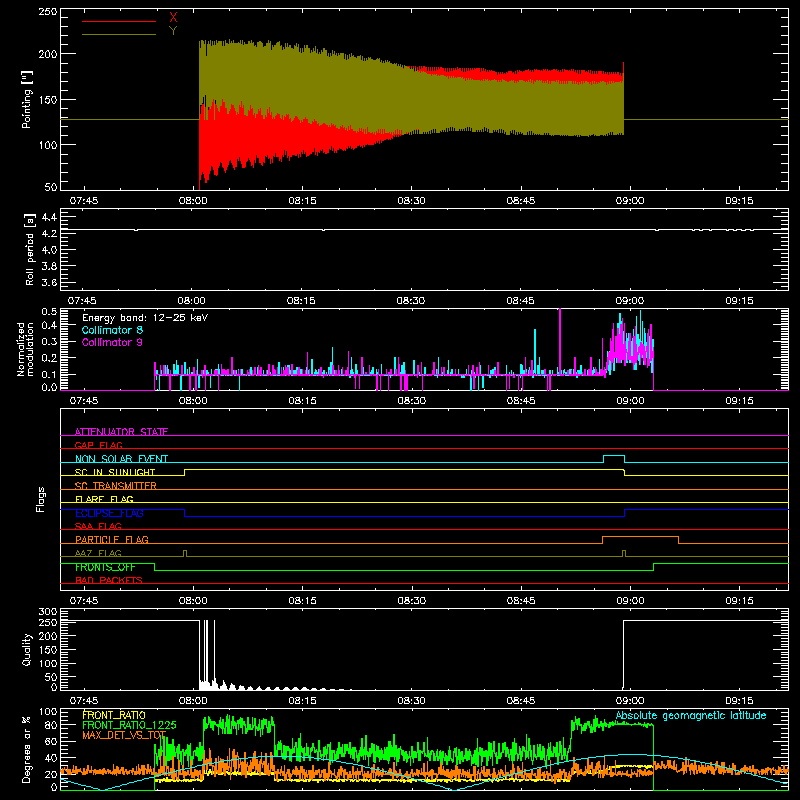800x800 pixels.
Task: Click the red legend line beside X
Action: pyautogui.click(x=119, y=21)
